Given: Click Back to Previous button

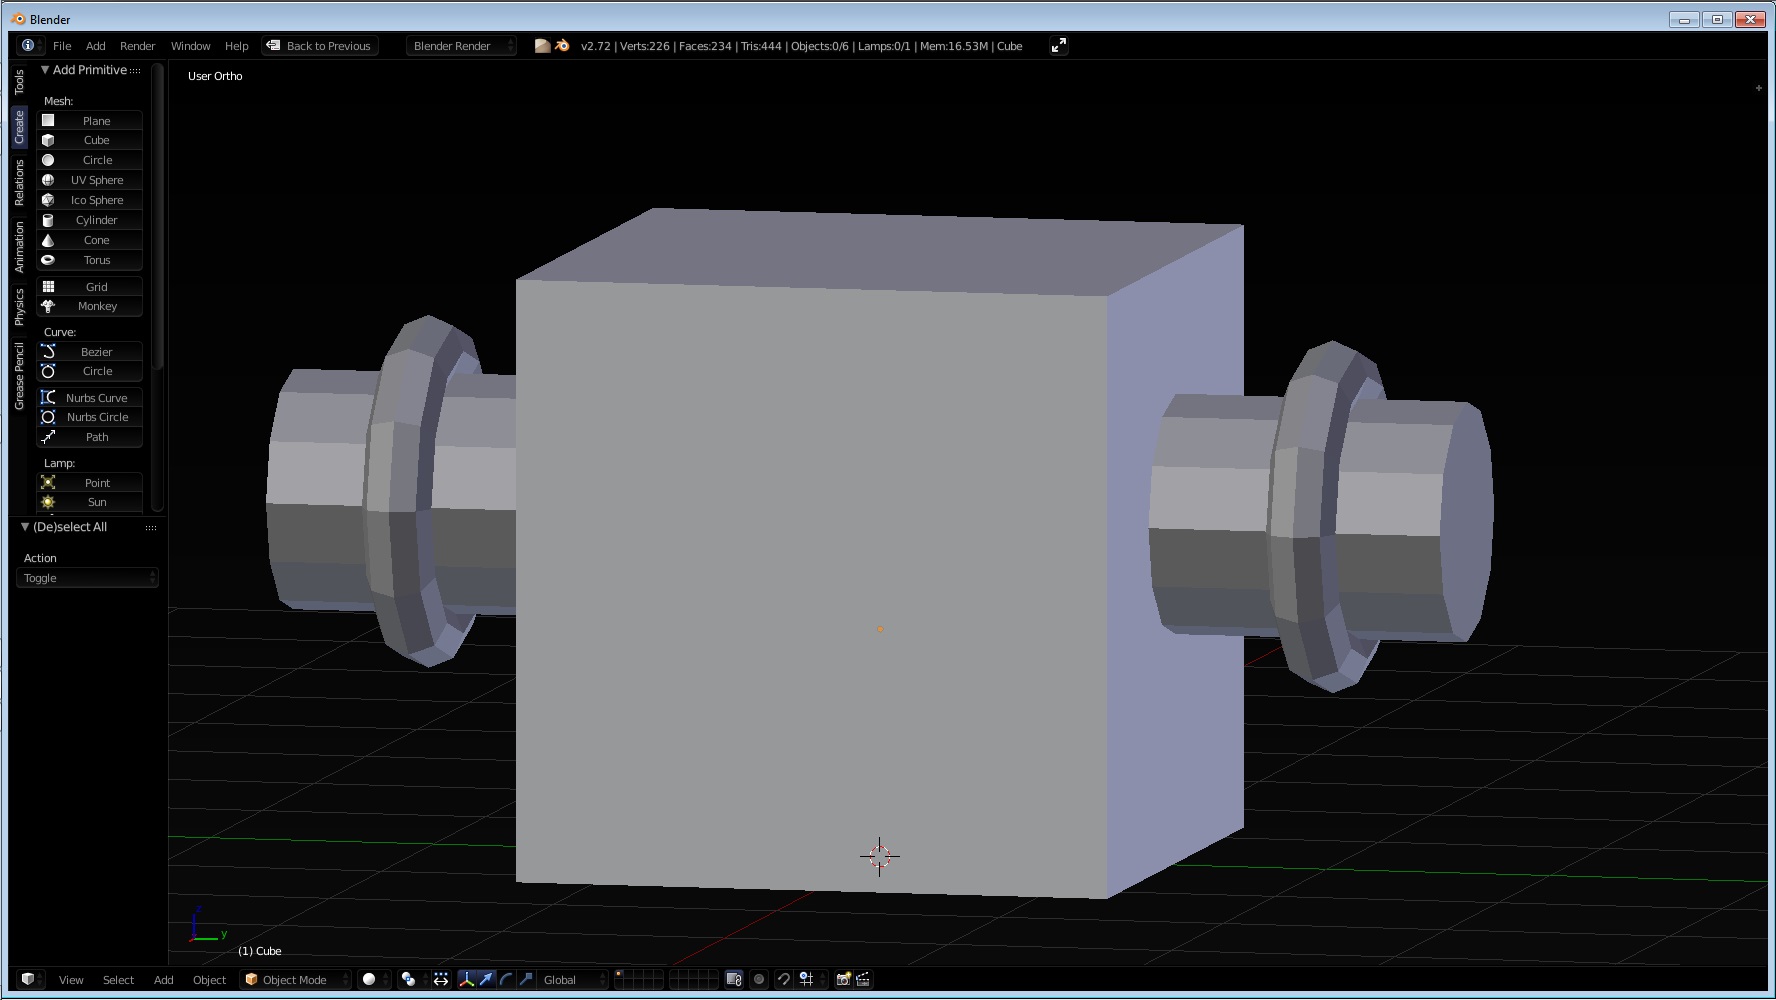Looking at the screenshot, I should (320, 46).
